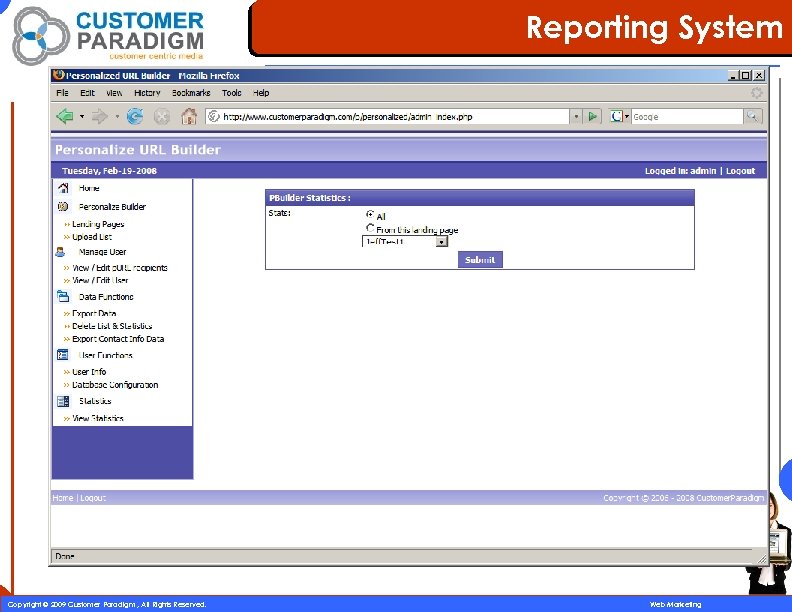Viewport: 792px width, 612px height.
Task: Open Delete List & Statistics link
Action: coord(112,326)
